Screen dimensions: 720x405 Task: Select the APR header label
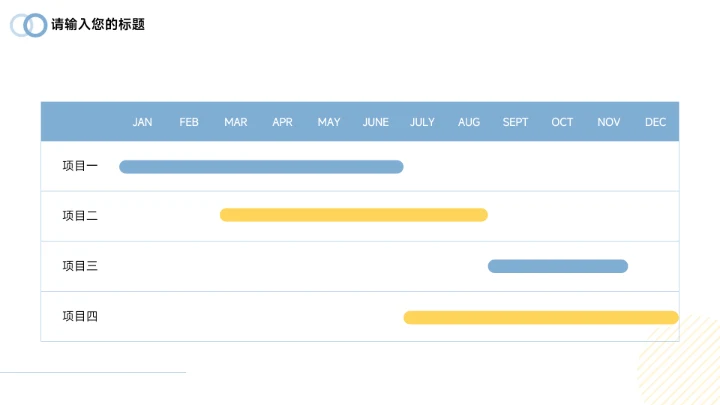point(282,122)
